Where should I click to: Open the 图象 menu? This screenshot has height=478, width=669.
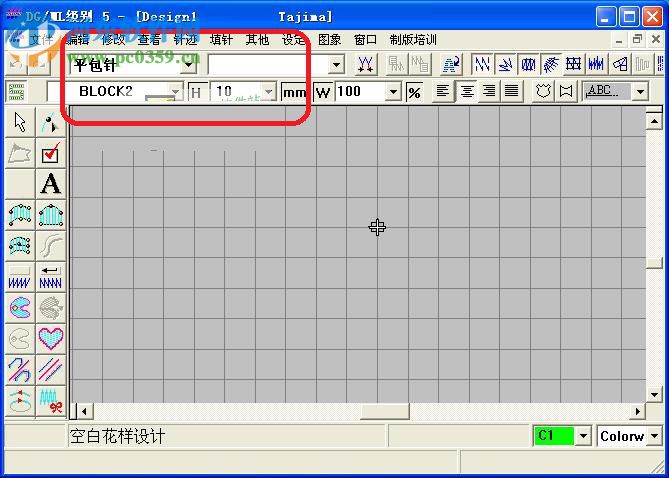tap(329, 39)
